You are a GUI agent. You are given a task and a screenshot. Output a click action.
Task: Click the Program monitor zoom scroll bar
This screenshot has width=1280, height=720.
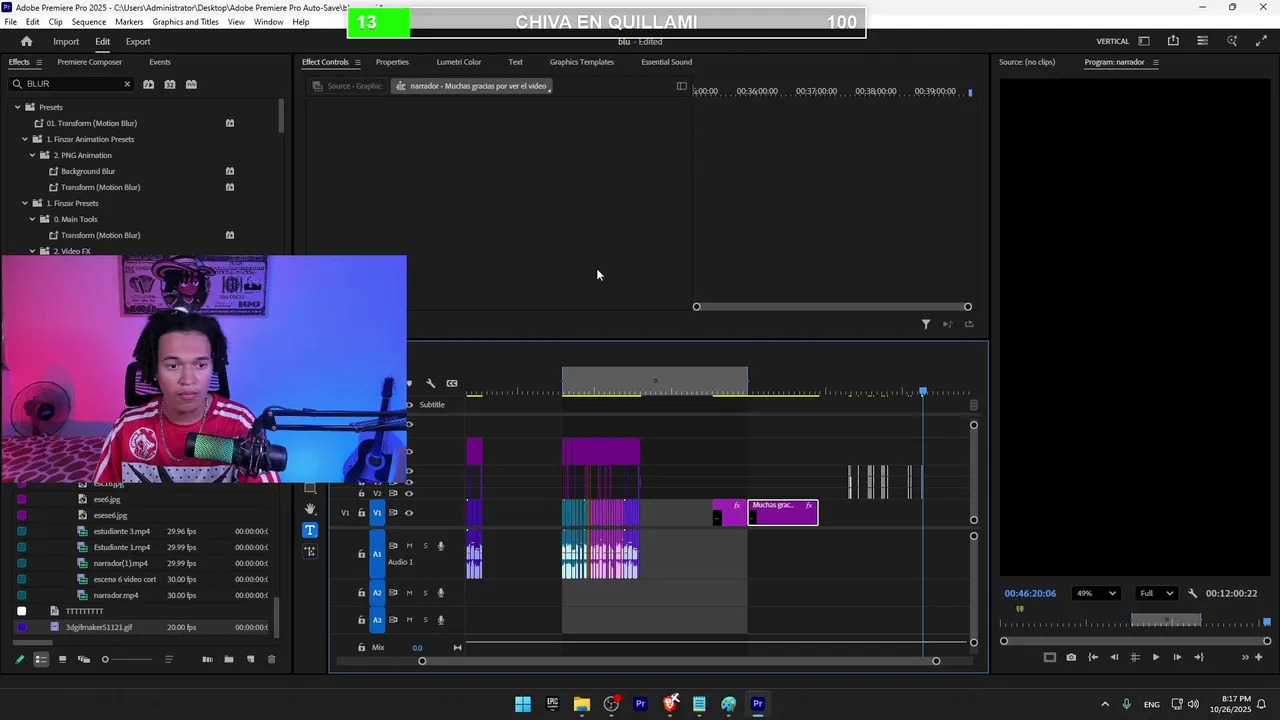click(x=1135, y=641)
